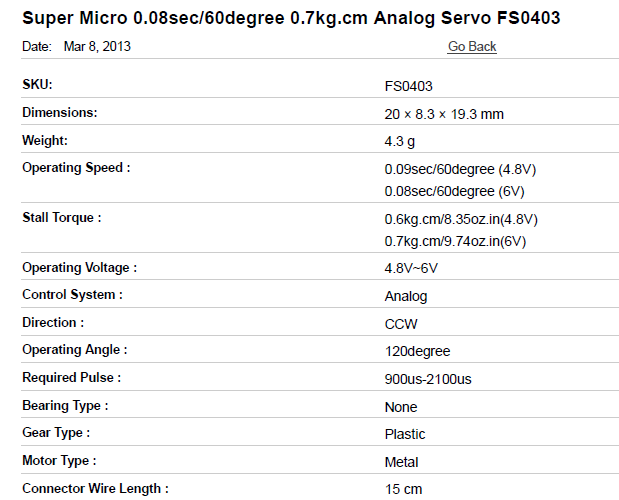Screen dimensions: 619x500
Task: Select the Operating Angle value 120degree
Action: point(417,351)
